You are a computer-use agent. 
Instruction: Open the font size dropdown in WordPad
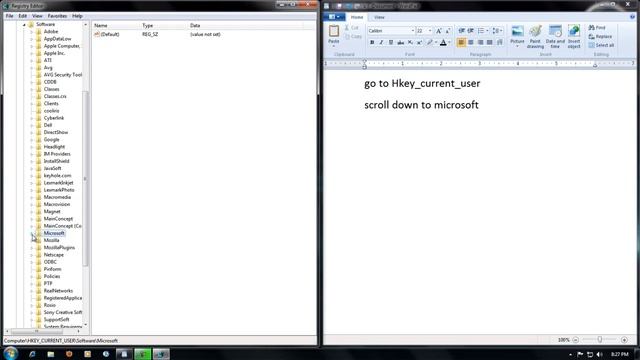(430, 31)
